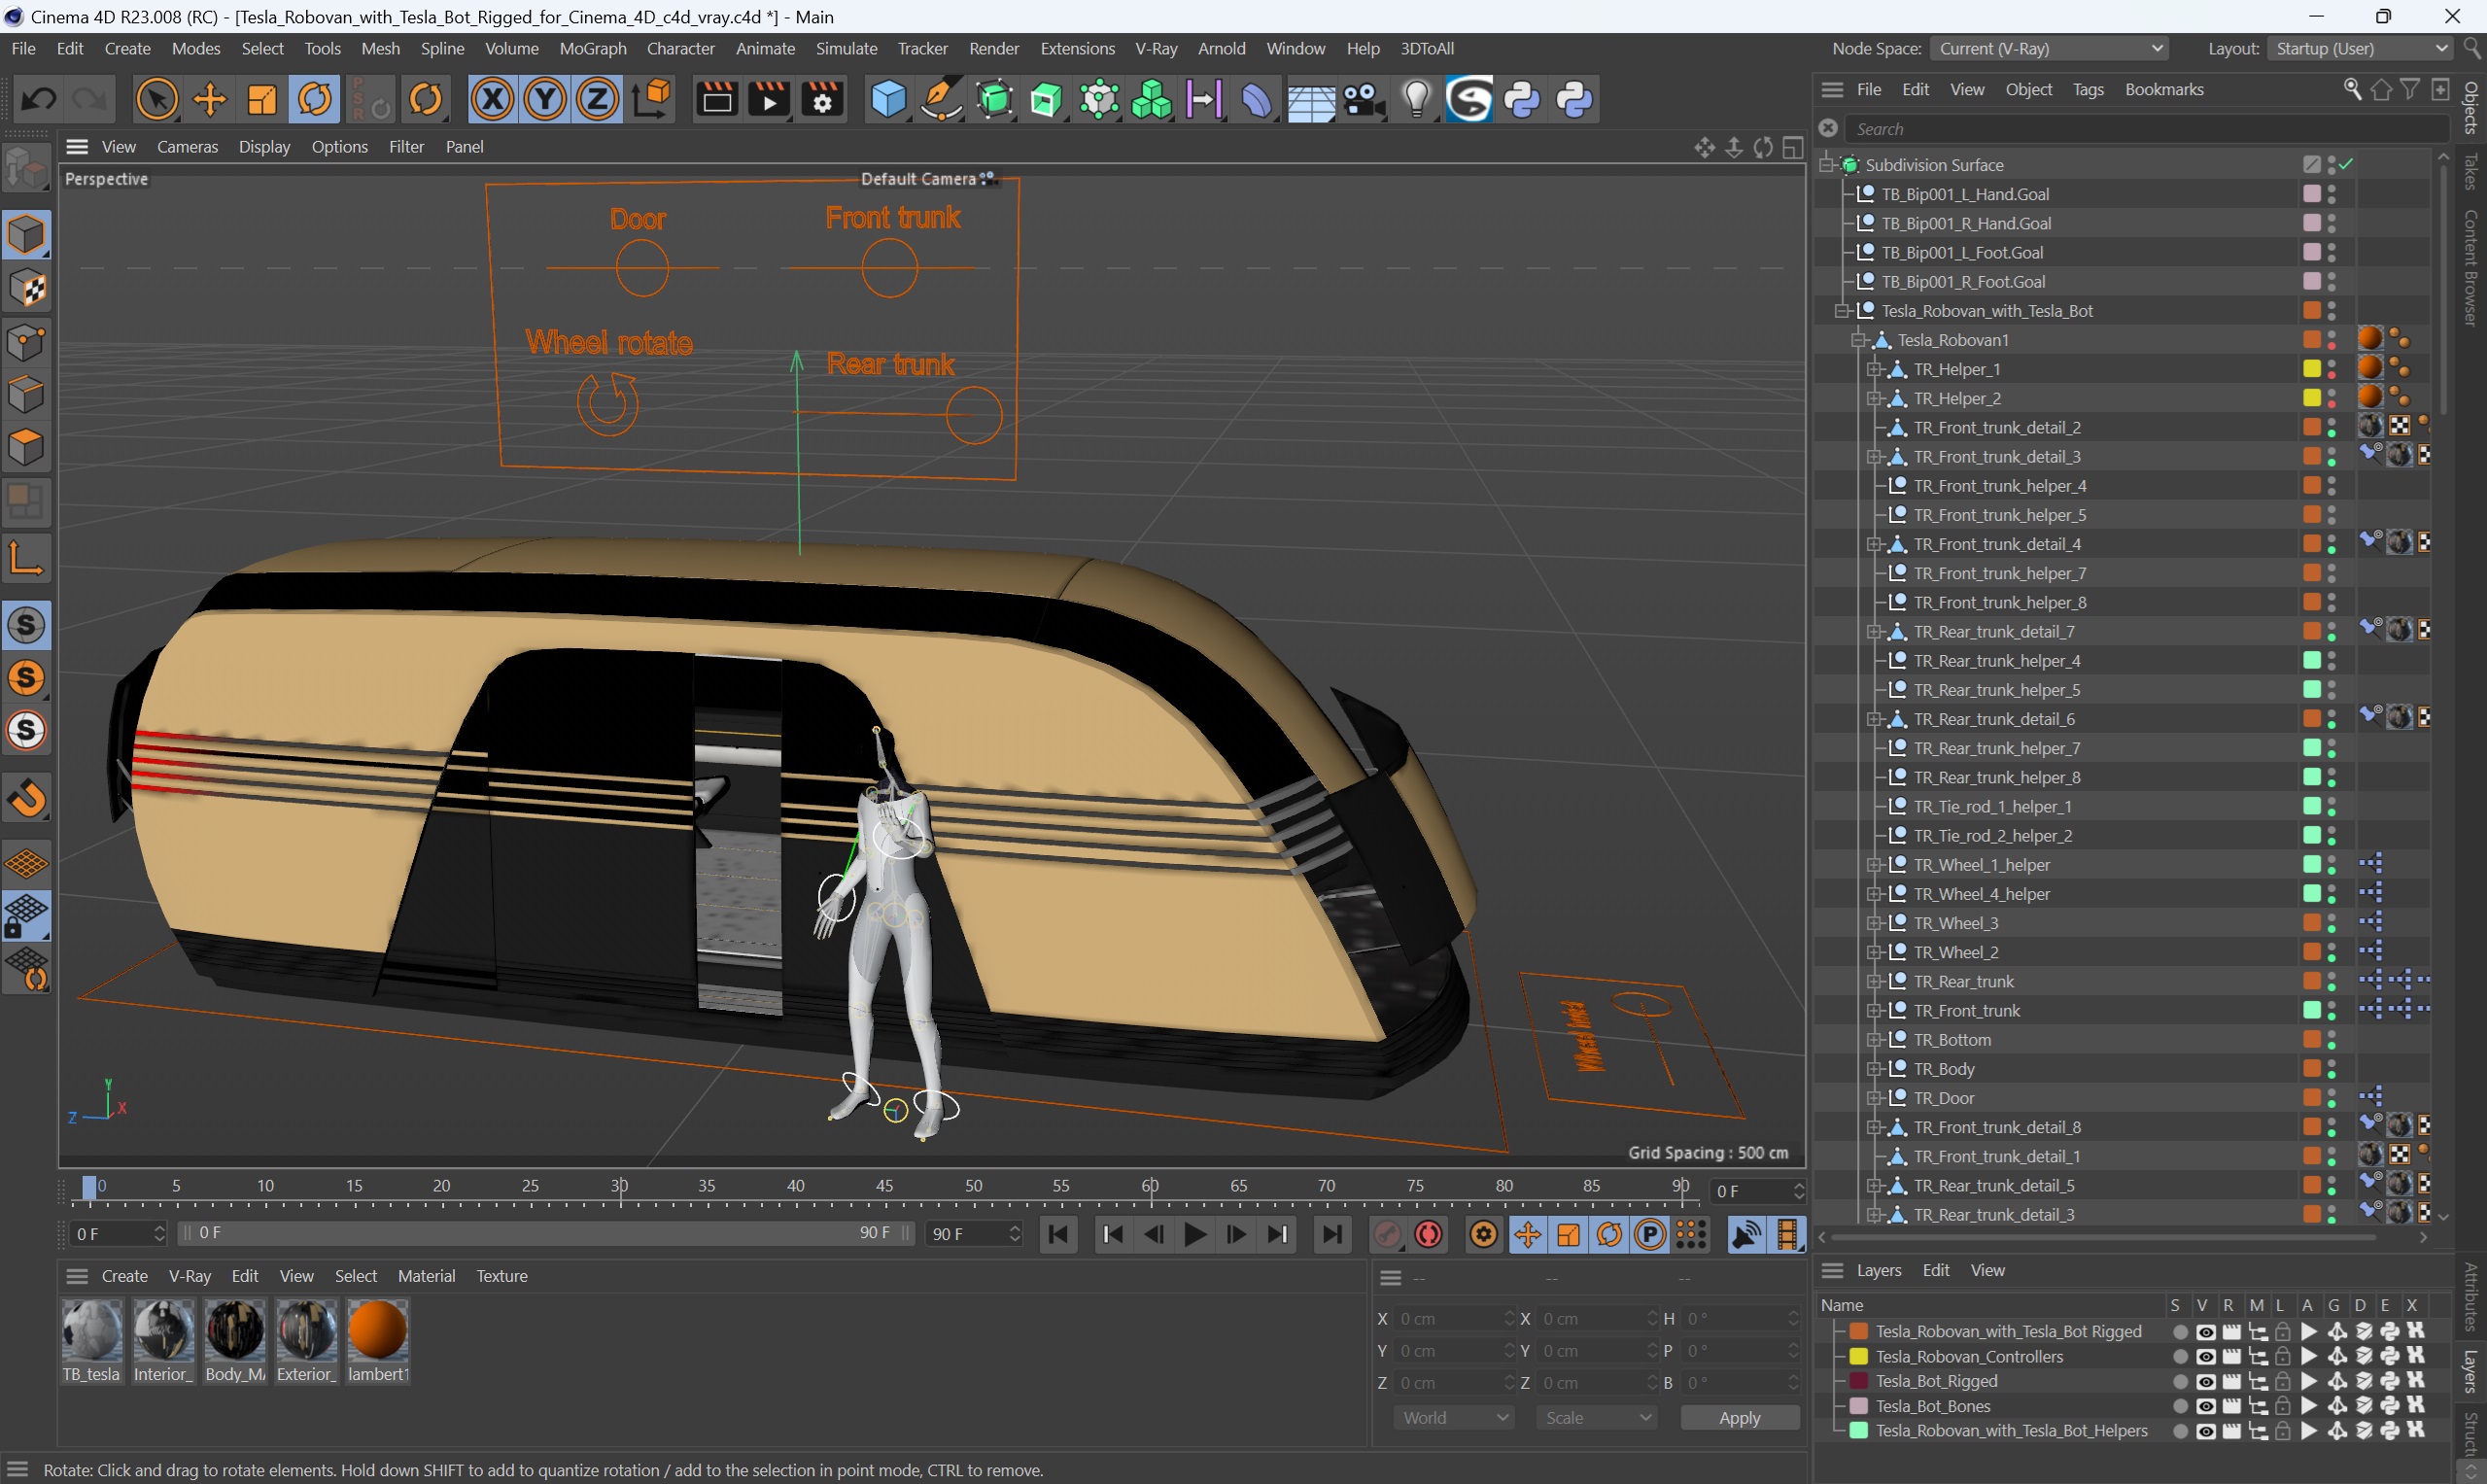Click Tesla_Bot_Rigged layer color swatch
Screen dimensions: 2487x1484
coord(1859,1381)
